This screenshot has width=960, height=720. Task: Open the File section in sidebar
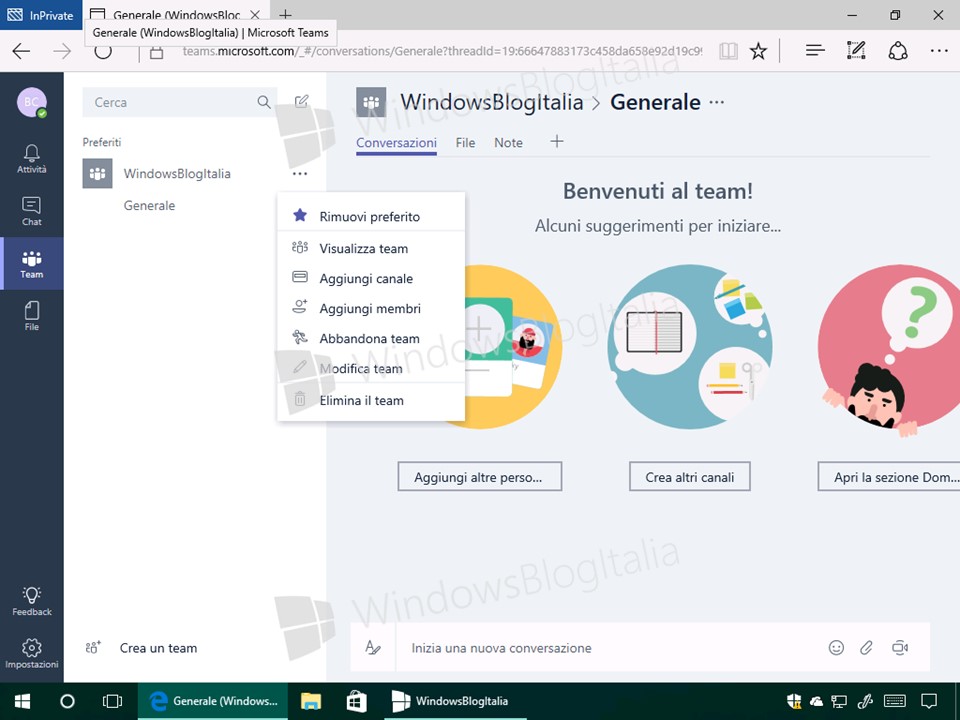31,316
